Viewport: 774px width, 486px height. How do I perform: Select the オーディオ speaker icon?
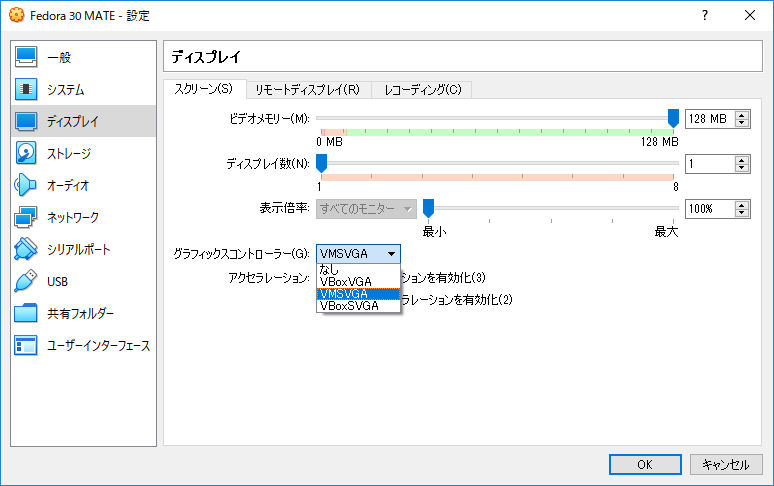click(x=26, y=186)
